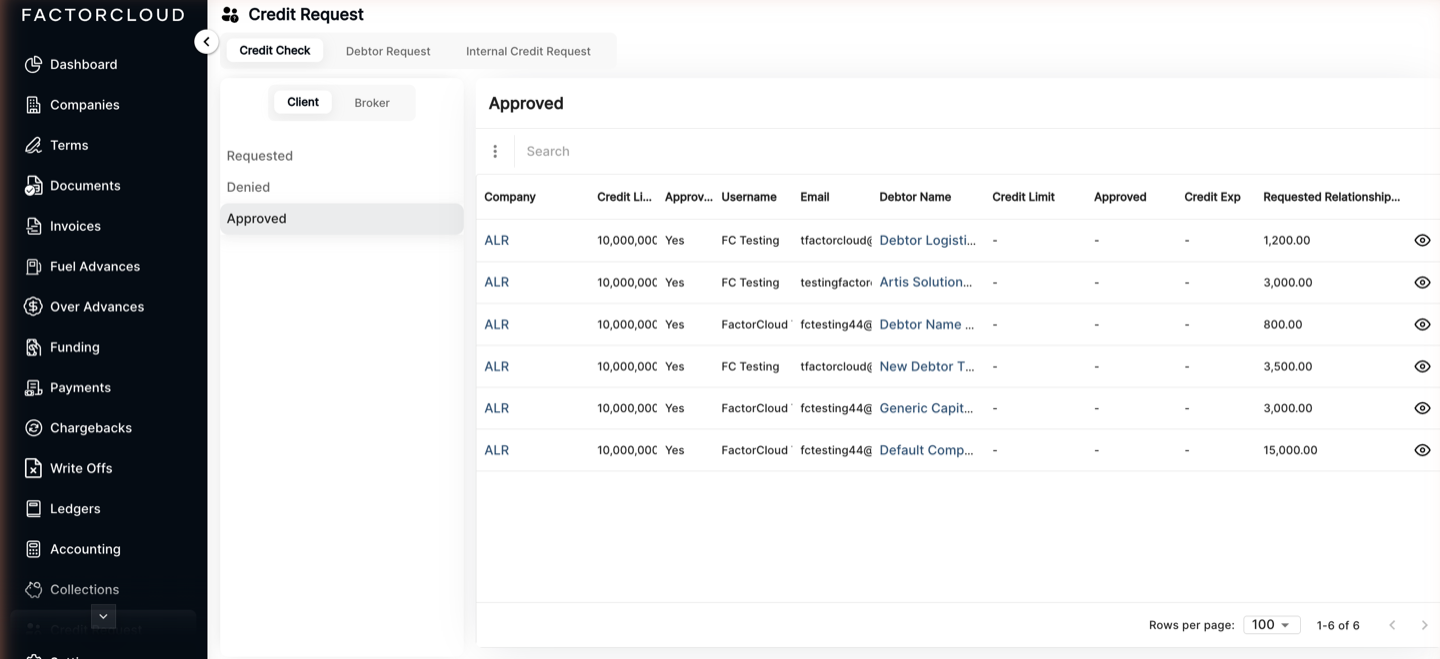Screen dimensions: 1440x659
Task: Select the Broker toggle option
Action: point(372,103)
